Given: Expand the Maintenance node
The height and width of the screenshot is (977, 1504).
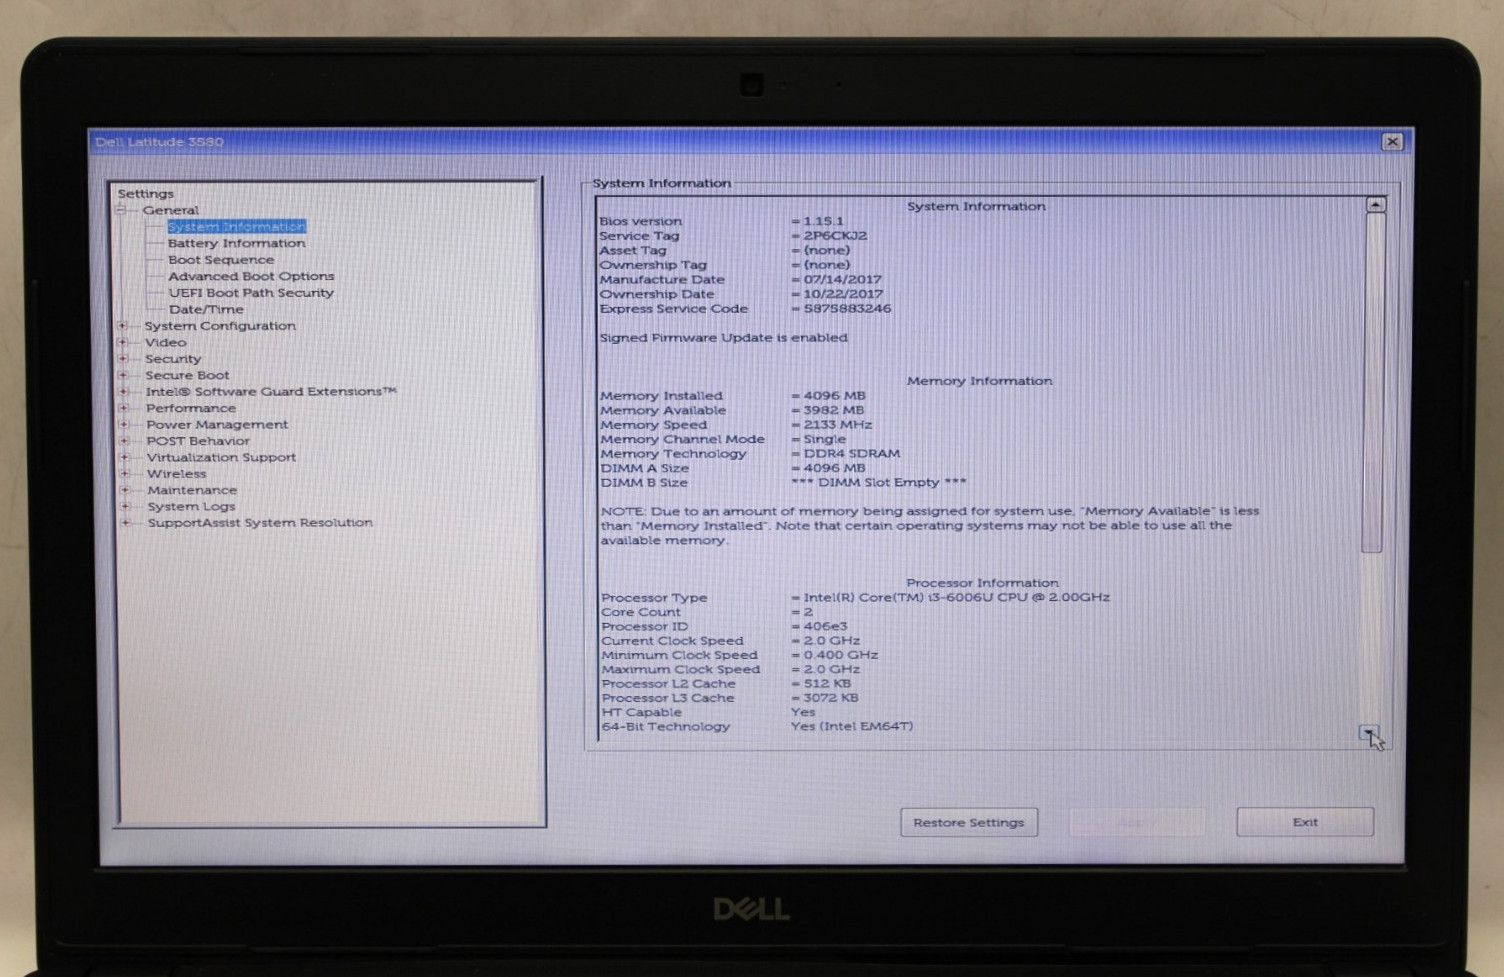Looking at the screenshot, I should (125, 490).
